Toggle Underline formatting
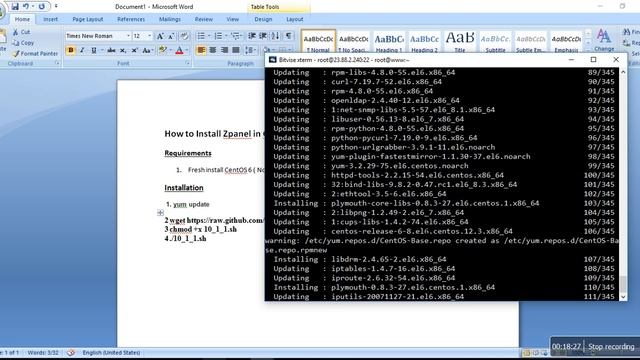The width and height of the screenshot is (640, 360). [93, 50]
